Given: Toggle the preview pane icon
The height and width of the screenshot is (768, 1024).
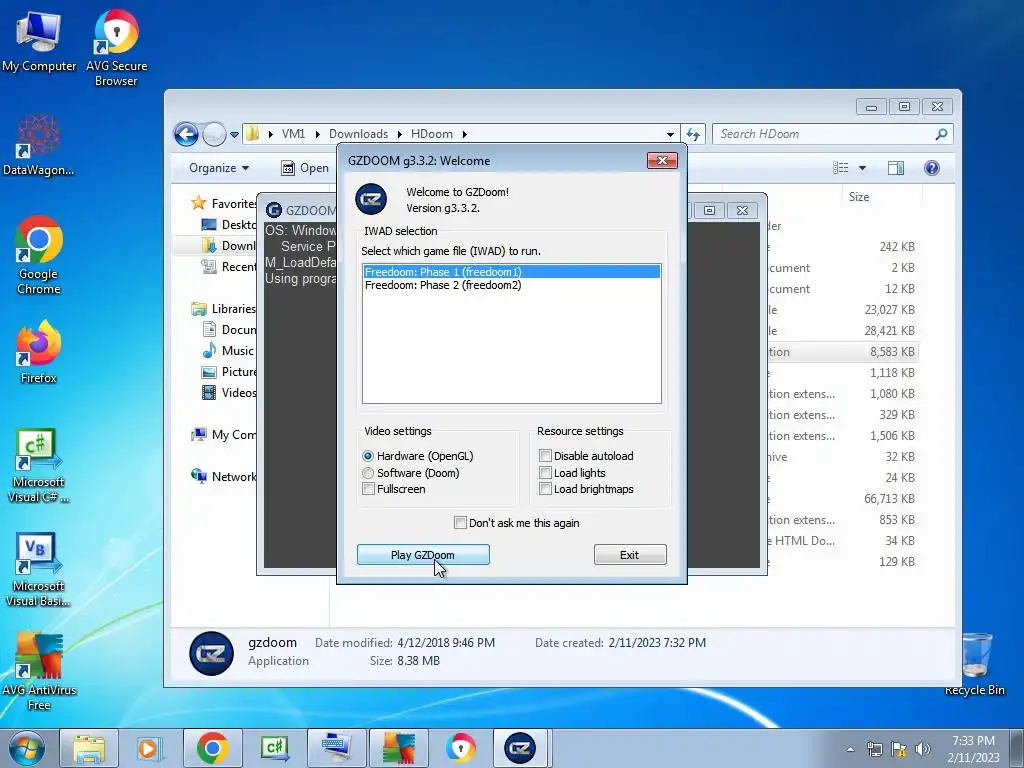Looking at the screenshot, I should (896, 168).
